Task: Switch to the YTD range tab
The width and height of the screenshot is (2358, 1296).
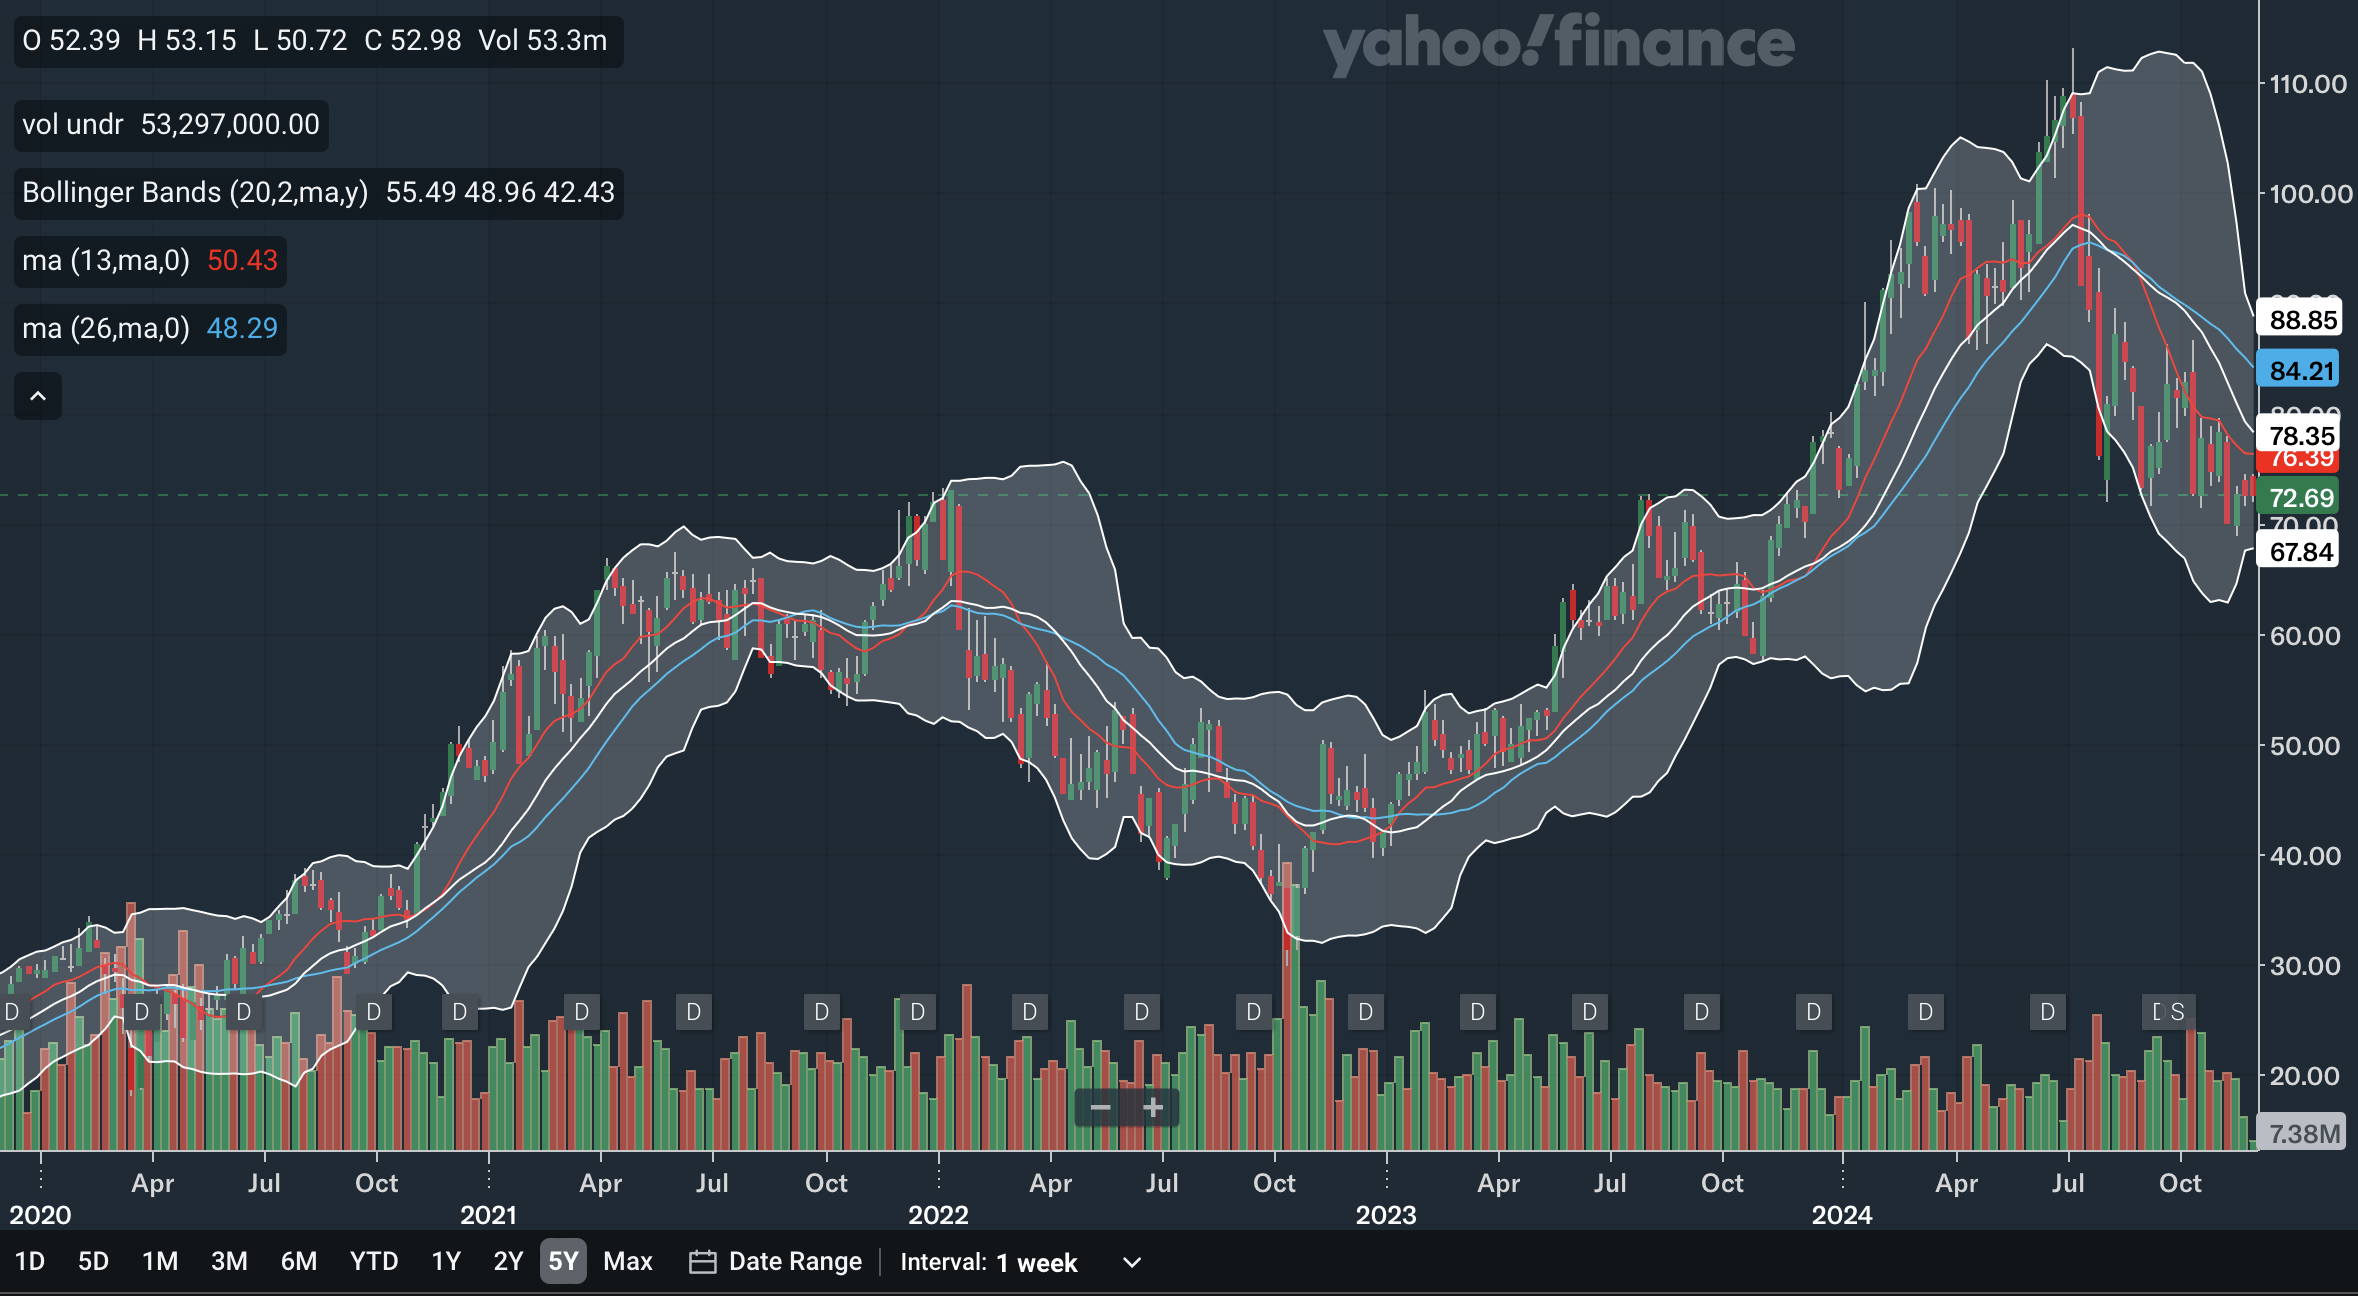Action: (x=373, y=1261)
